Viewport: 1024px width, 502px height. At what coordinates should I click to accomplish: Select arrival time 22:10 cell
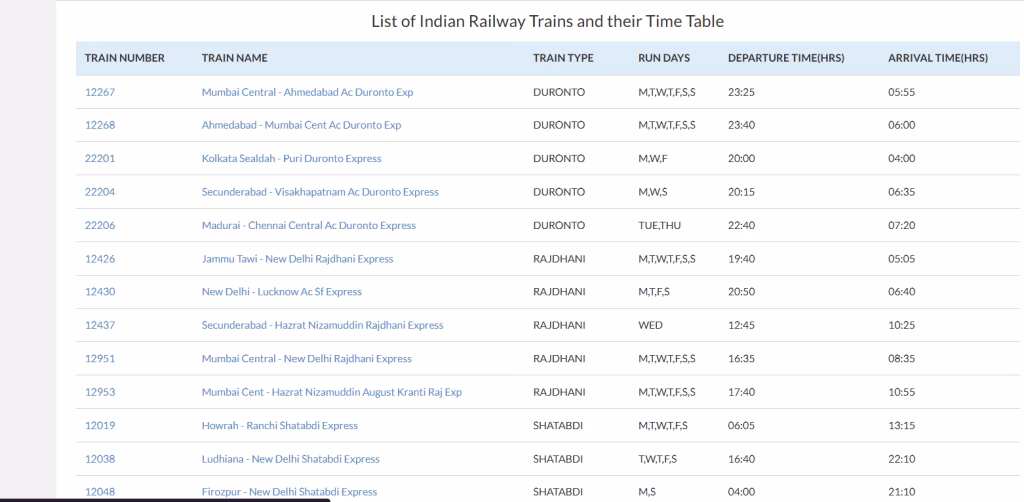(901, 459)
